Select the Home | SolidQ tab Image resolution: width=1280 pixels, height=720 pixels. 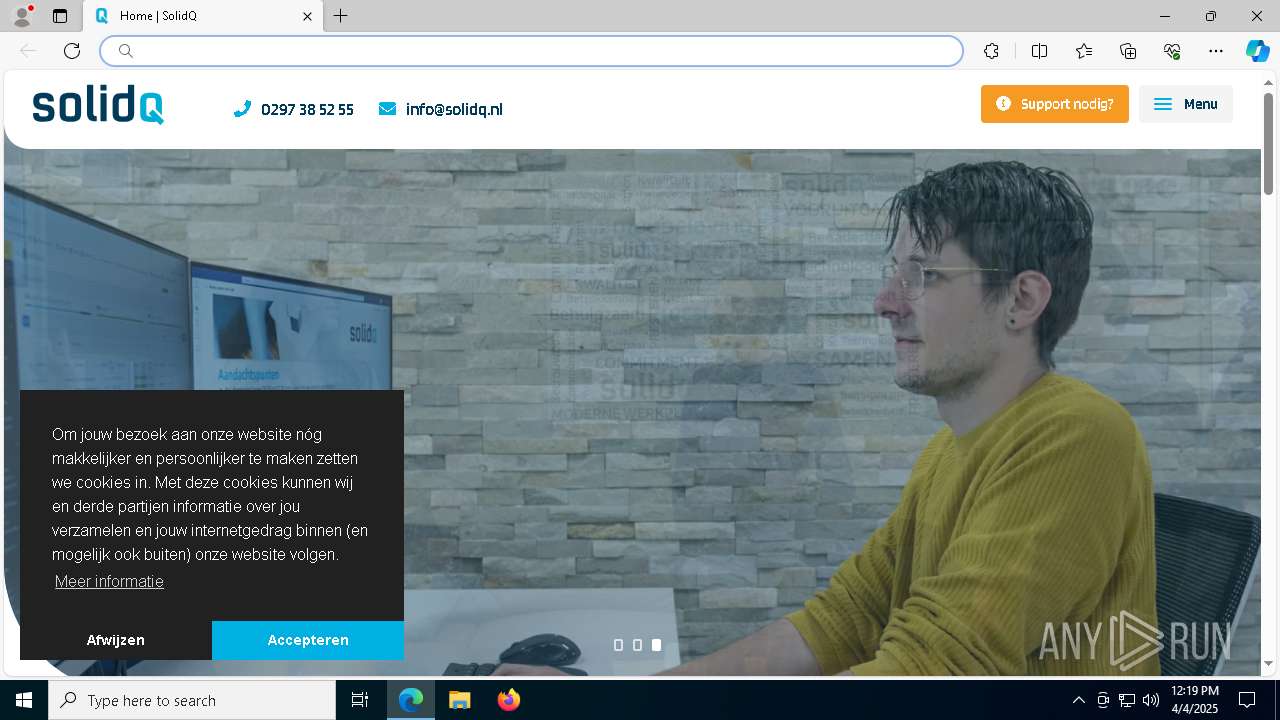pos(204,16)
